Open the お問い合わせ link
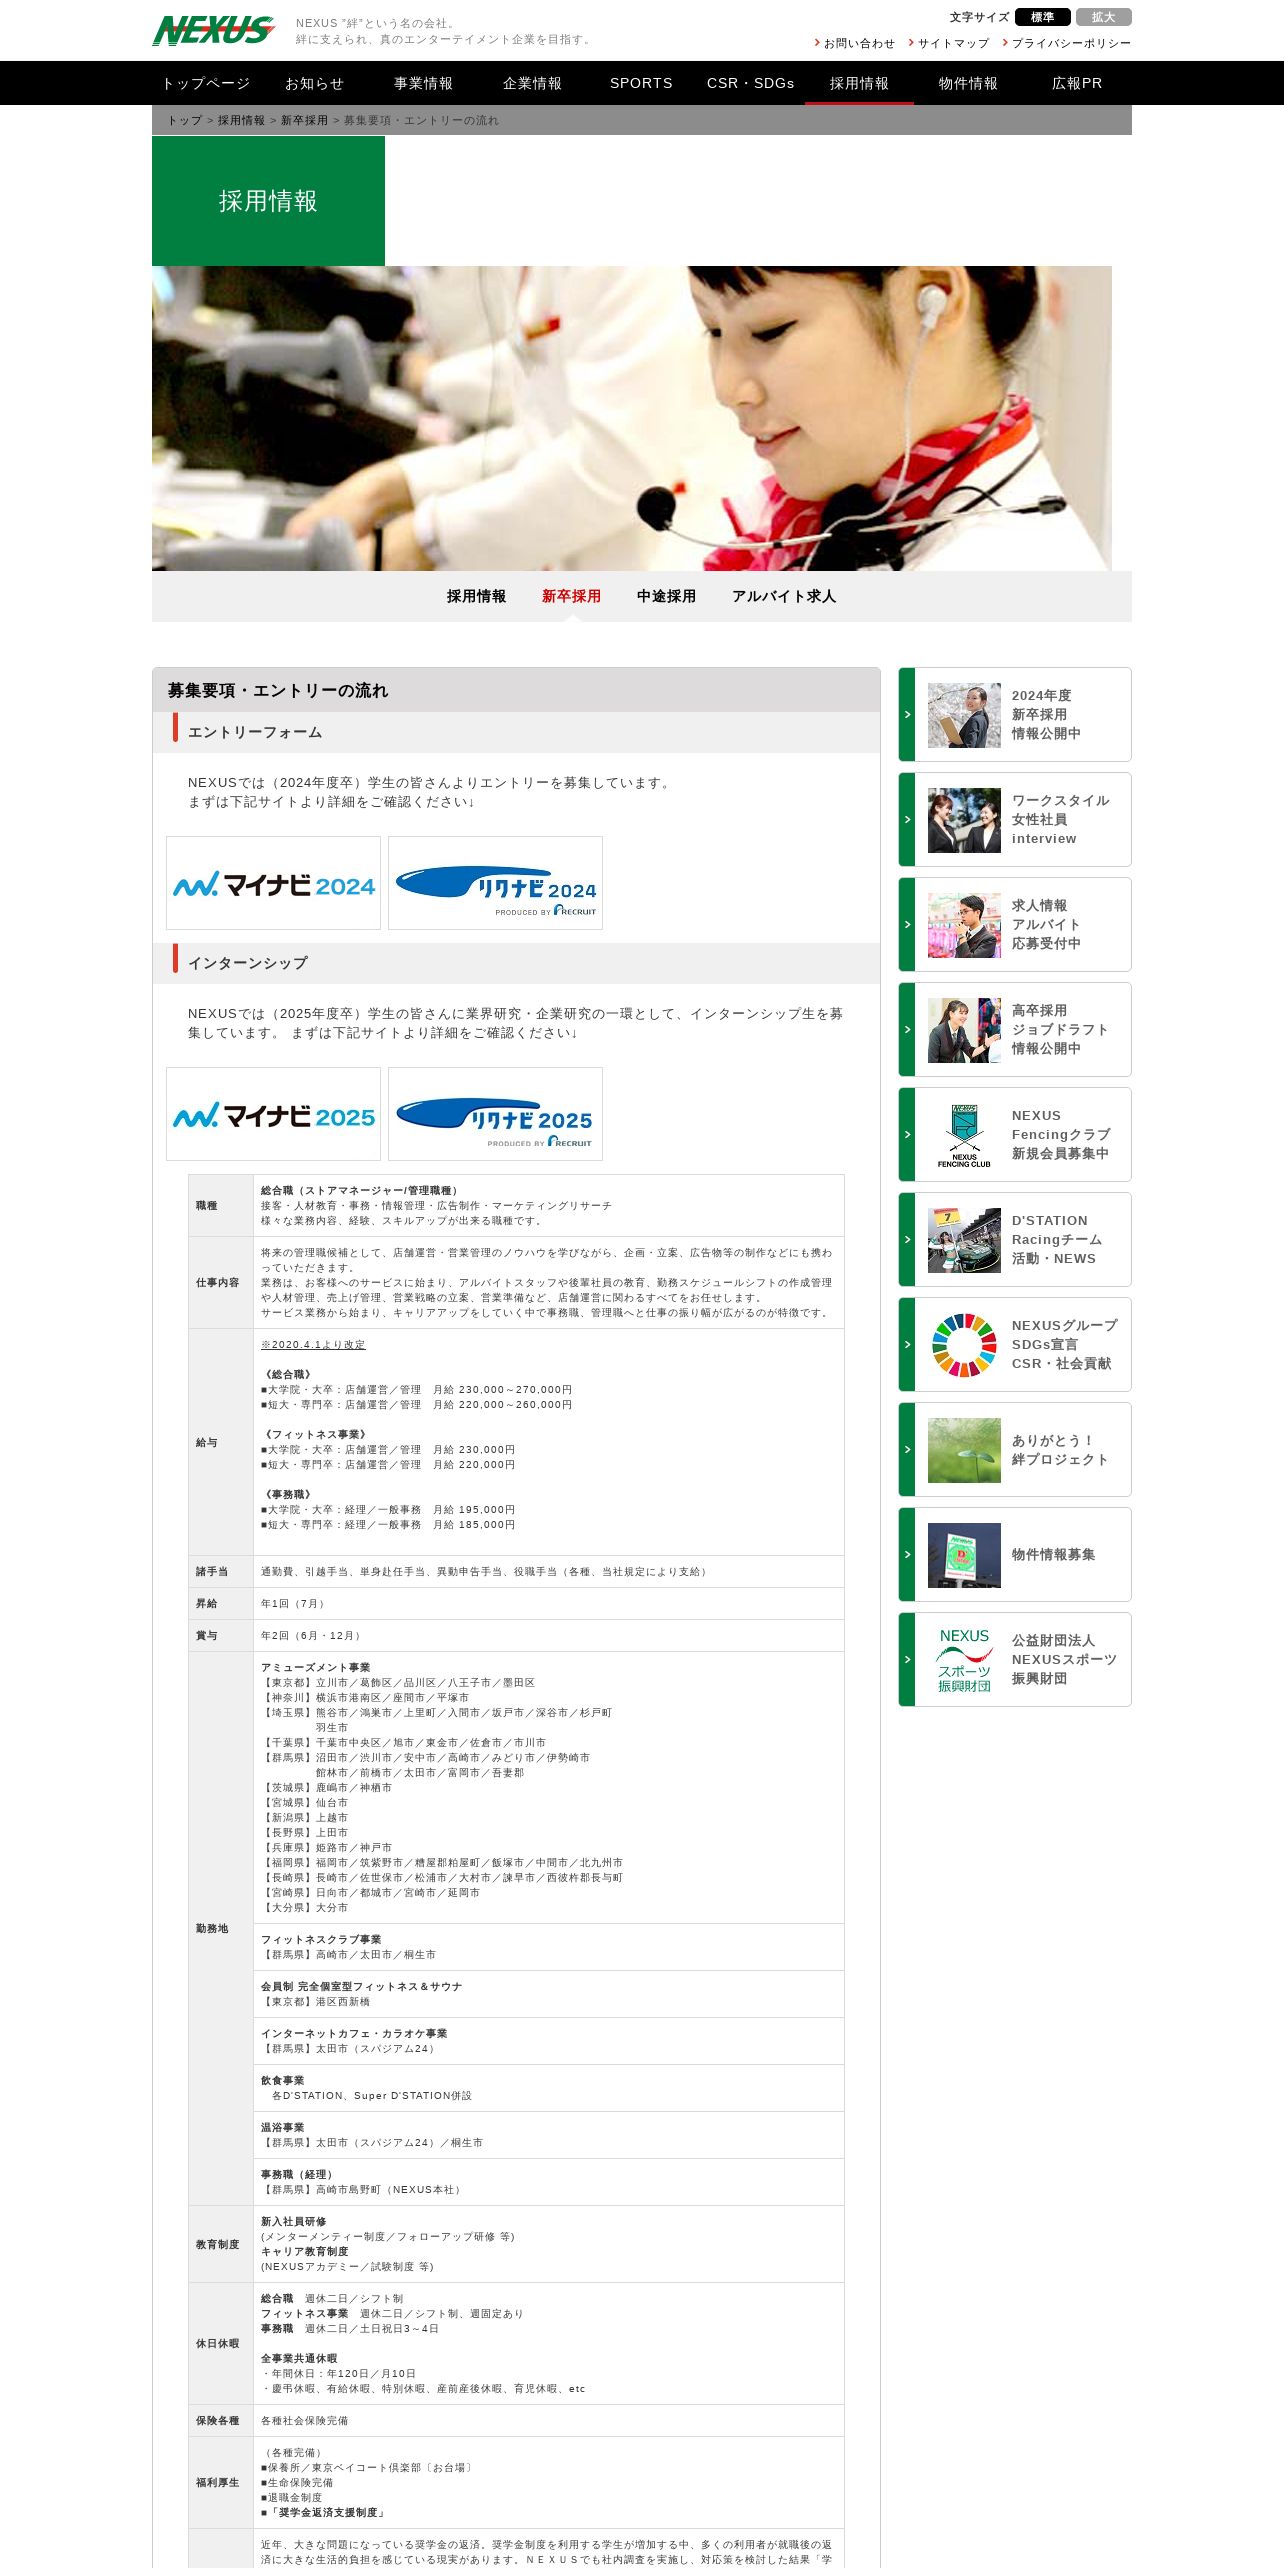Image resolution: width=1284 pixels, height=2568 pixels. tap(859, 43)
